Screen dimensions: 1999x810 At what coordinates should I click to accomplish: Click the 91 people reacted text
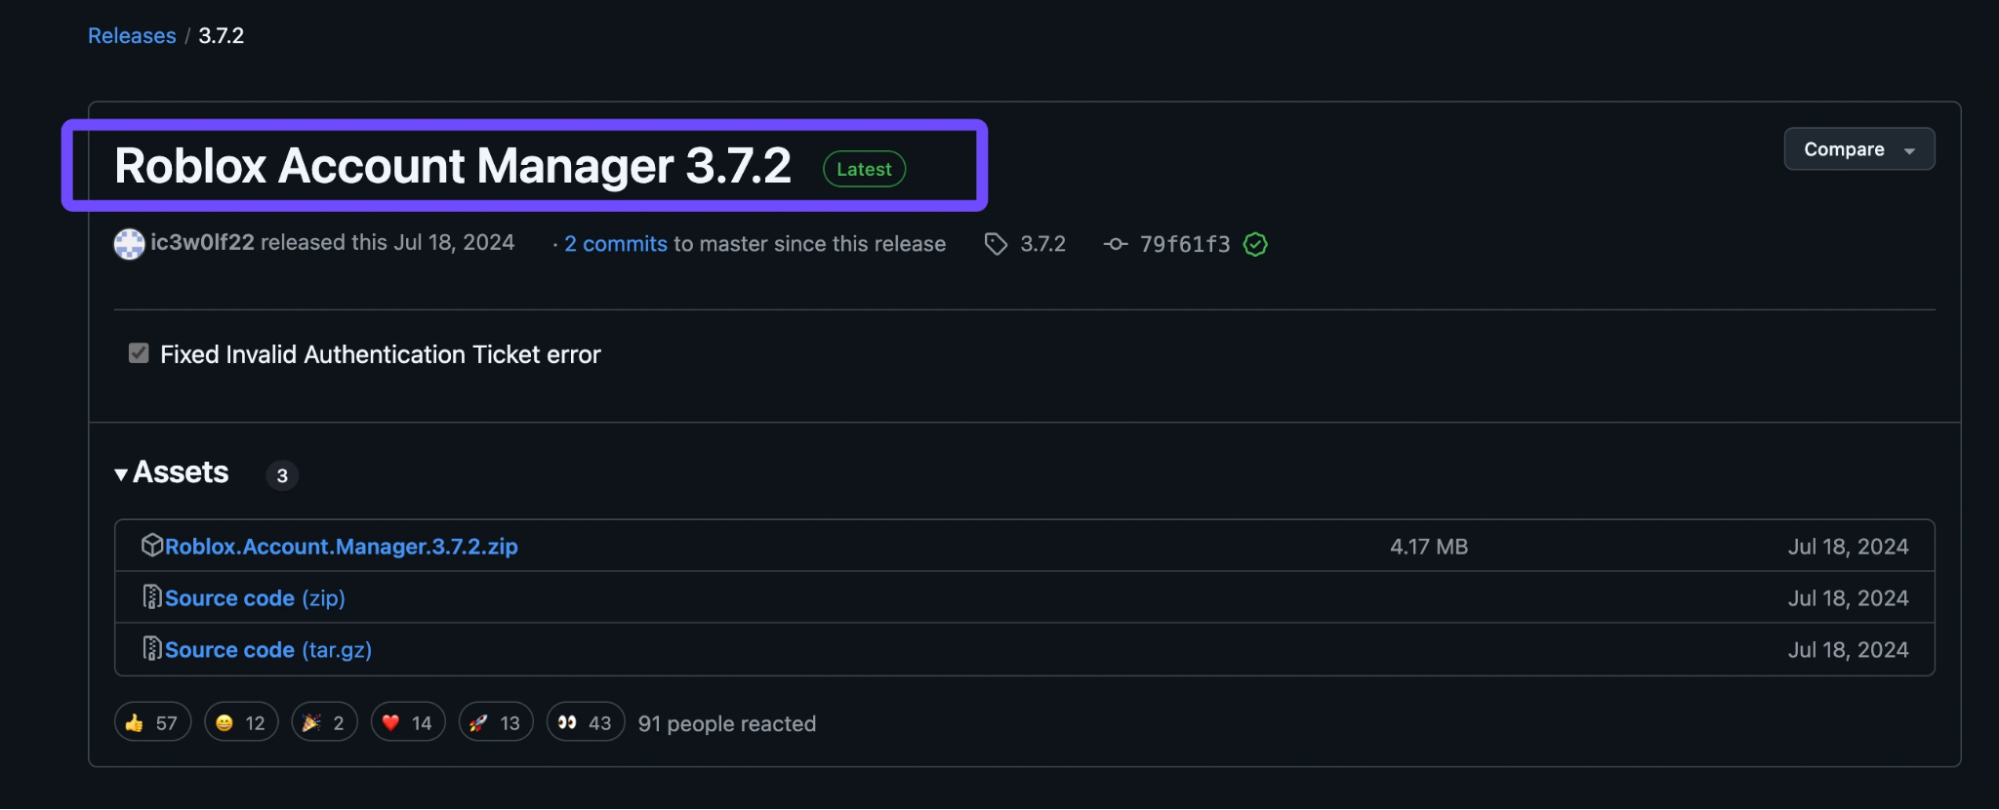727,724
